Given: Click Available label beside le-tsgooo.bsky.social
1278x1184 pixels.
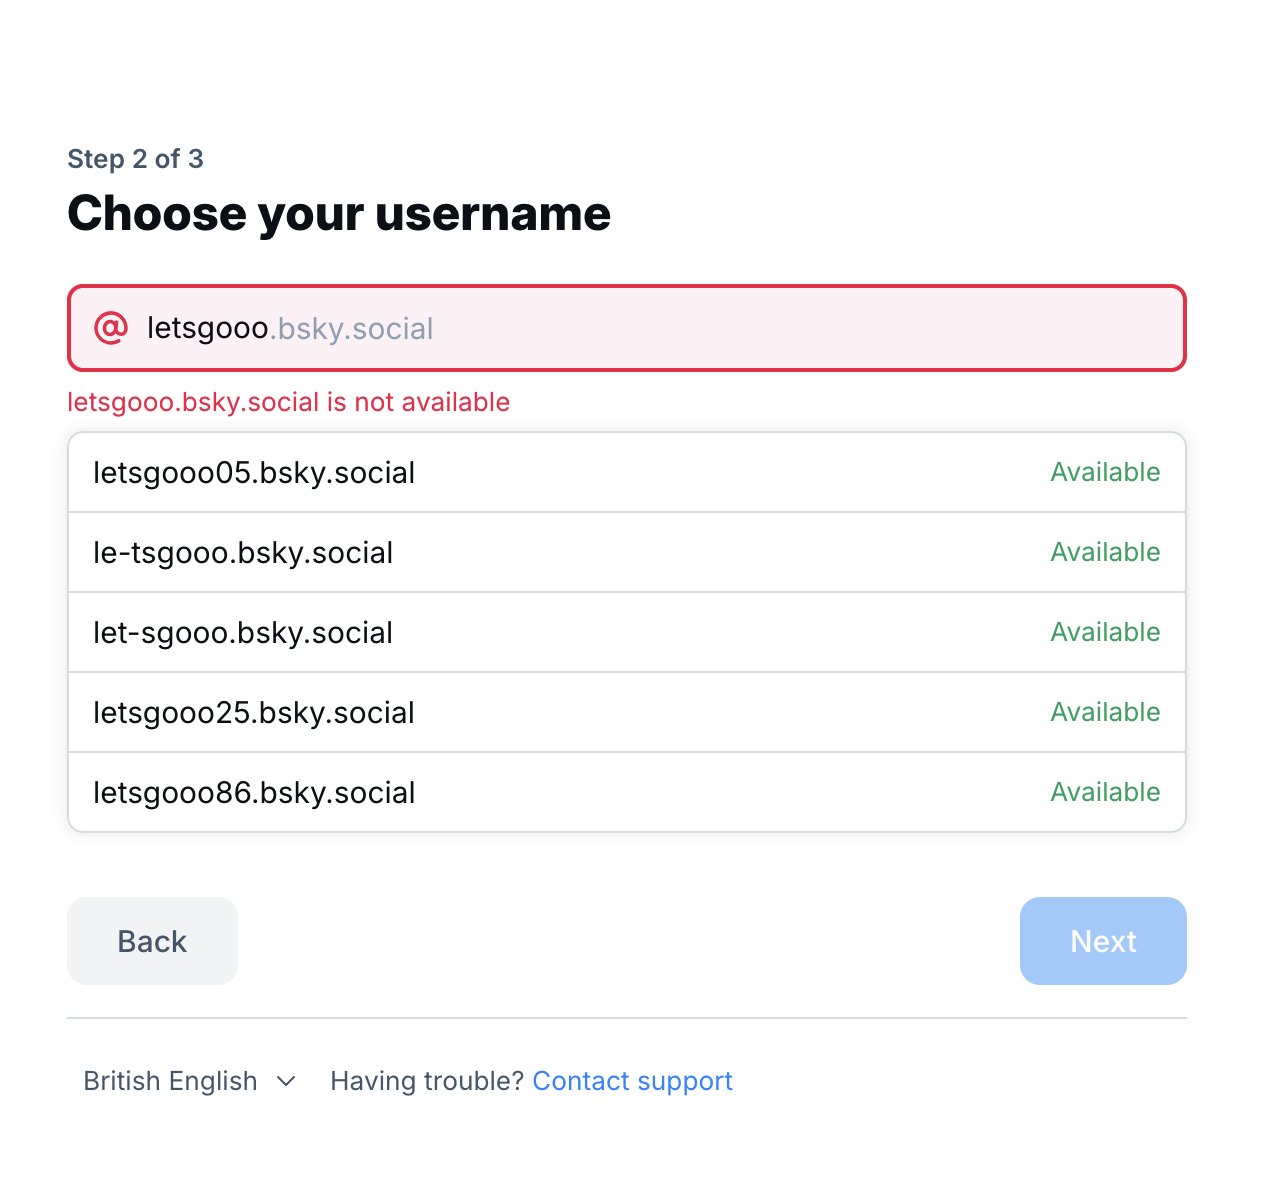Looking at the screenshot, I should tap(1105, 552).
